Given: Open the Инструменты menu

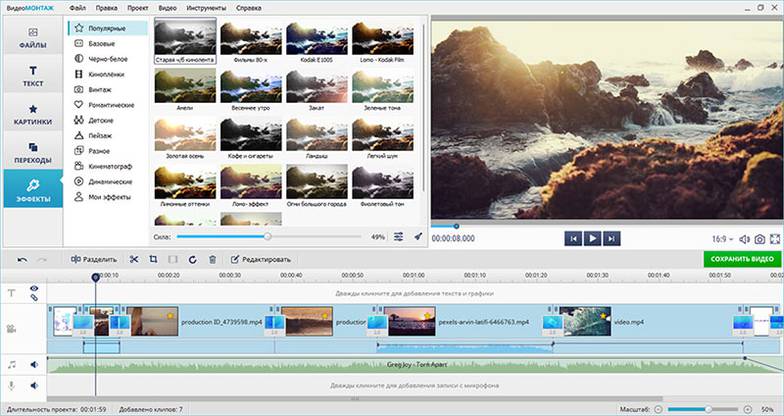Looking at the screenshot, I should click(x=206, y=8).
